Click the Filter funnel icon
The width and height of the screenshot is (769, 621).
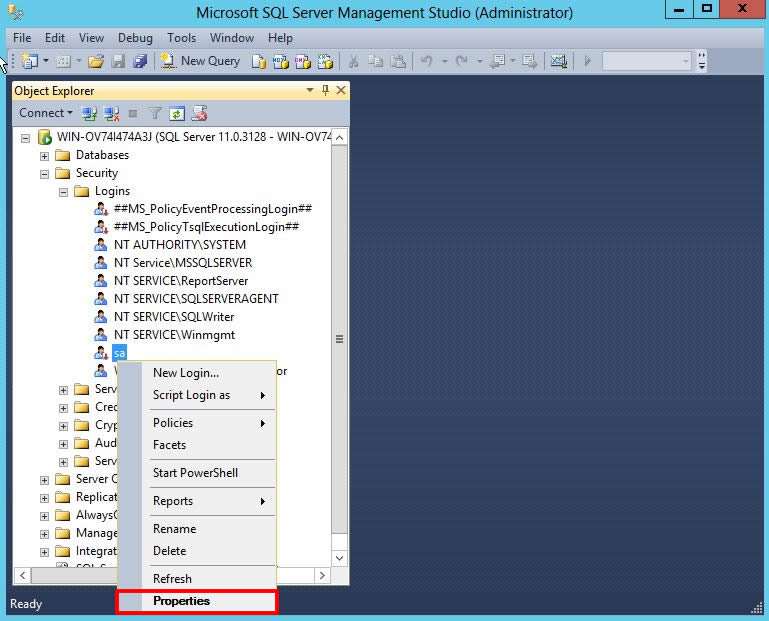point(155,114)
